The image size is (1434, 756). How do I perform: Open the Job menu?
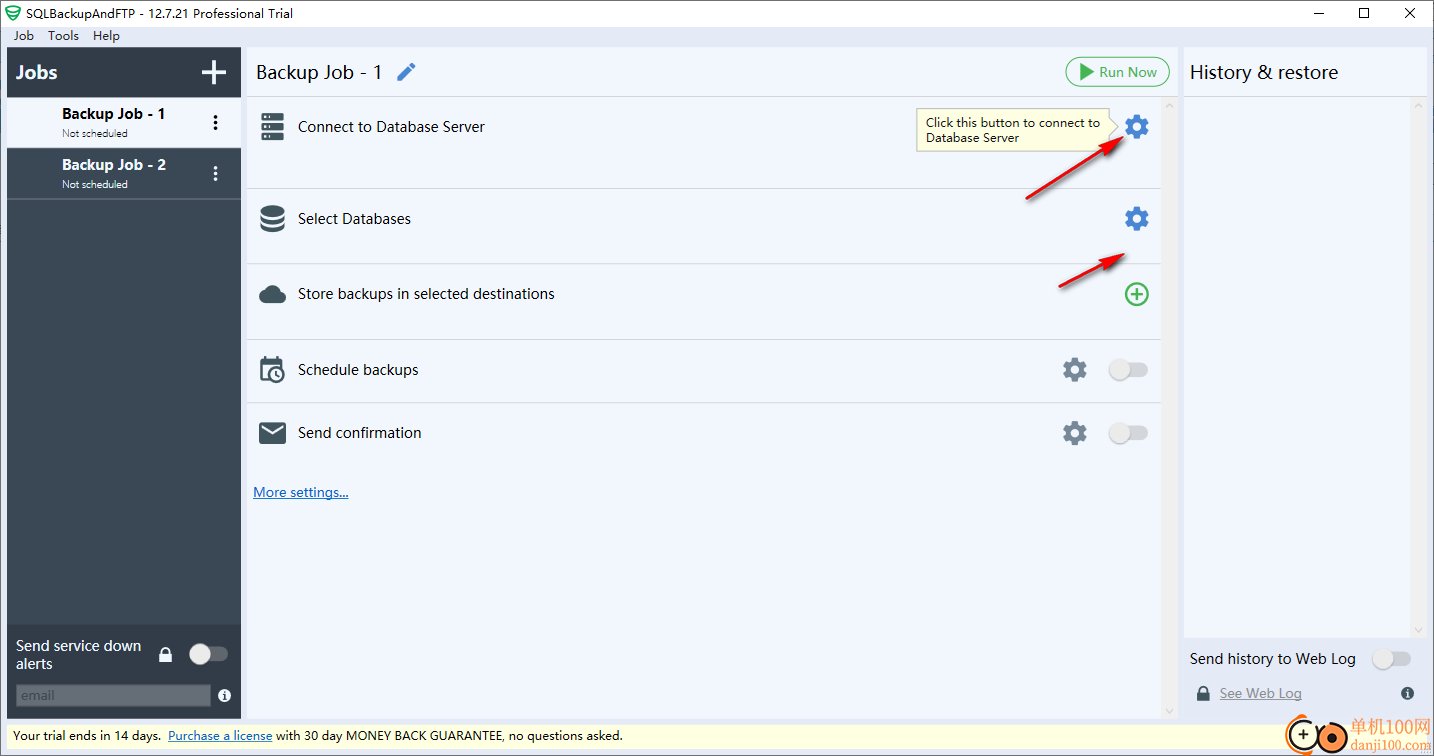click(24, 35)
